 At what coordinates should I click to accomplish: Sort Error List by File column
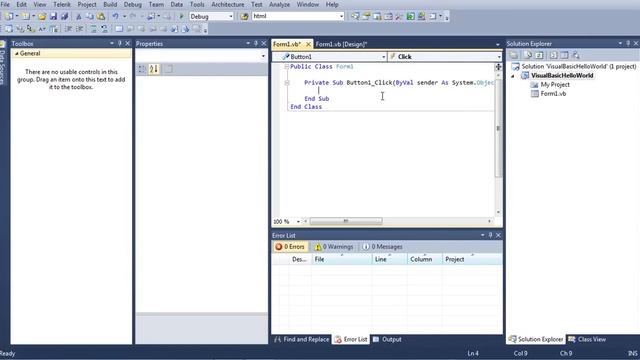[342, 259]
